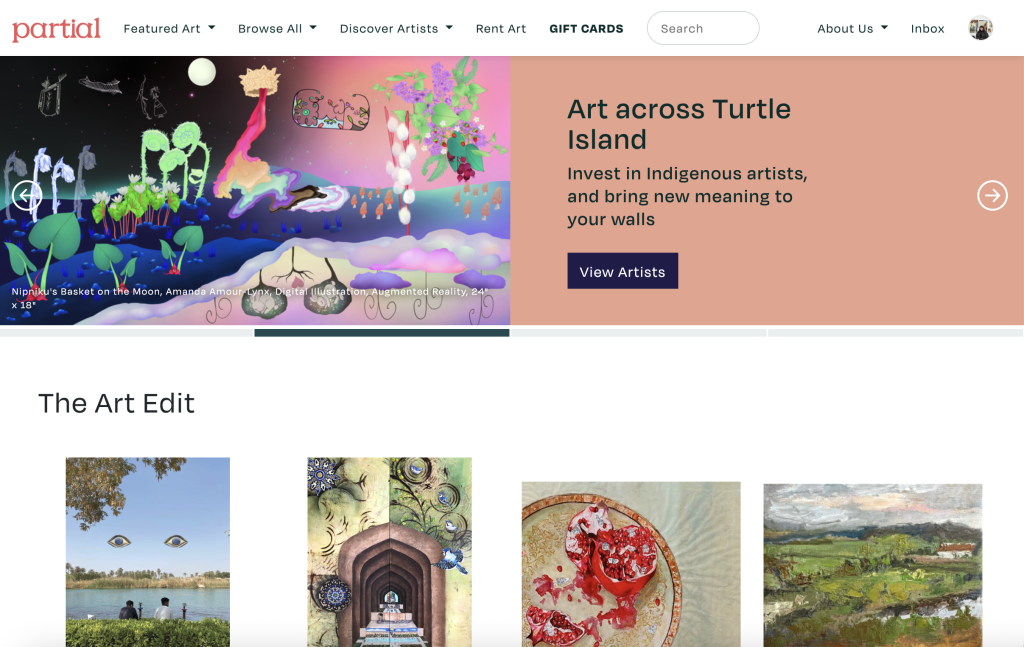Open the river with eyes artwork thumbnail
This screenshot has height=647, width=1024.
pyautogui.click(x=148, y=552)
